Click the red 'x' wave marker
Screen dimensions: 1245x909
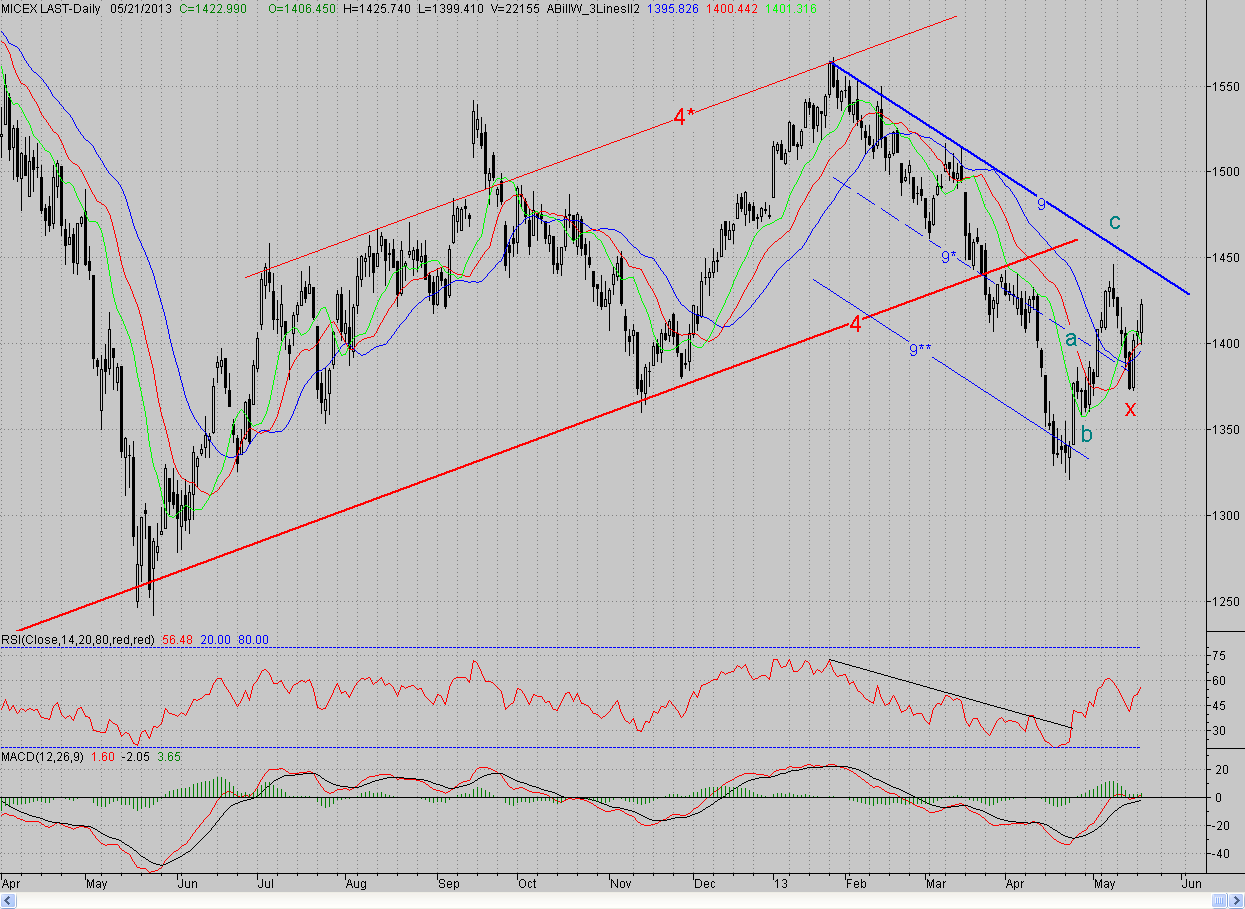pos(1130,408)
